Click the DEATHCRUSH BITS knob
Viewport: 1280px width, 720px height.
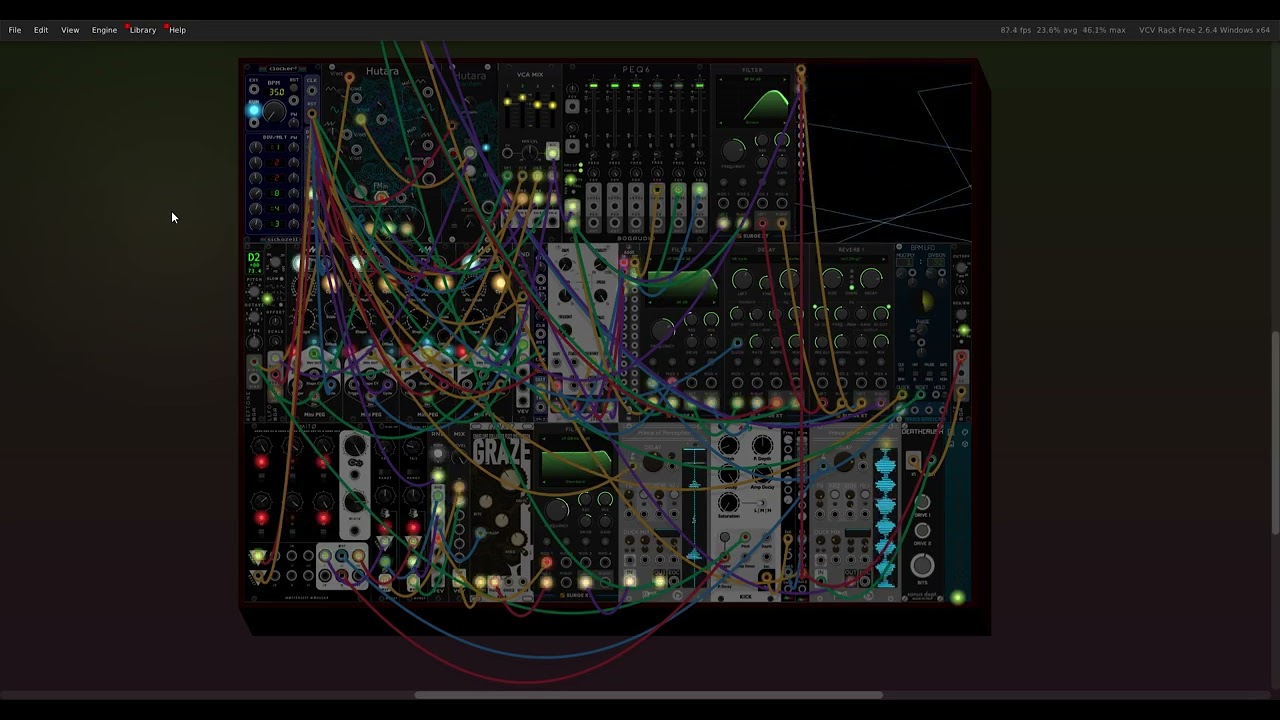pos(922,565)
